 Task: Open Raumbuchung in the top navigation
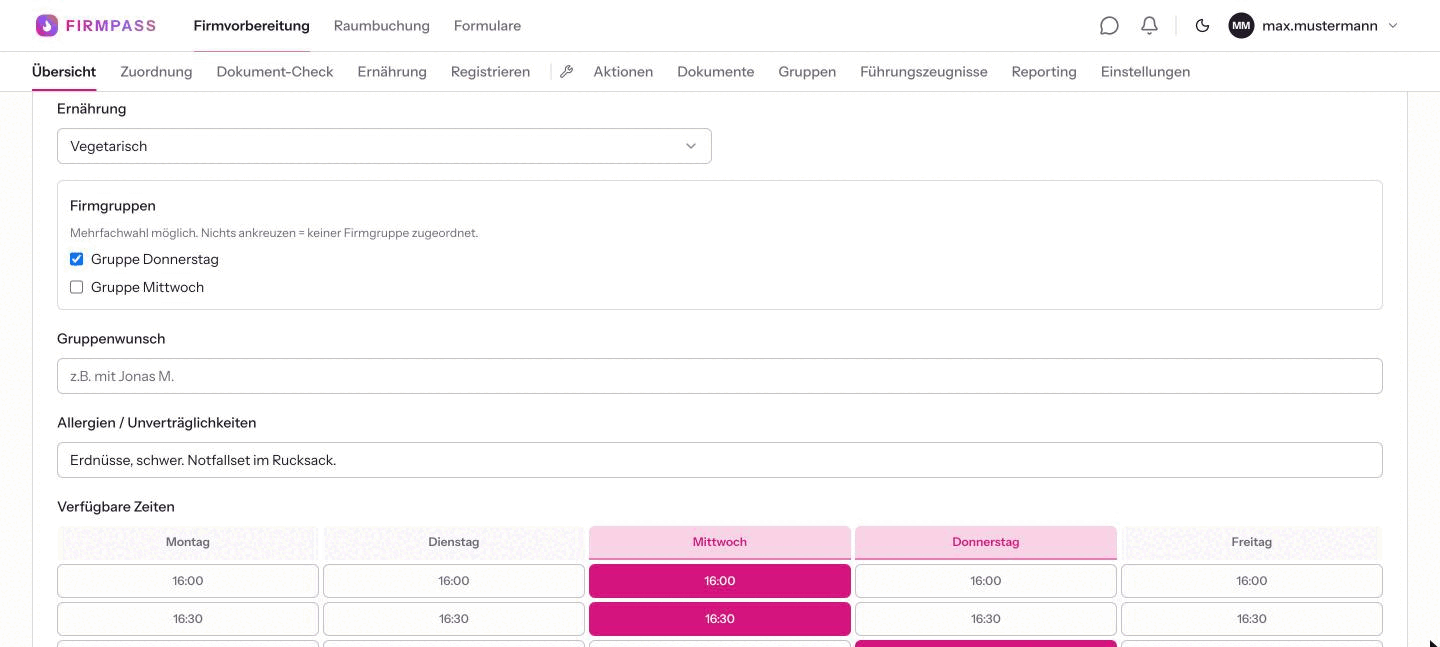(x=382, y=26)
